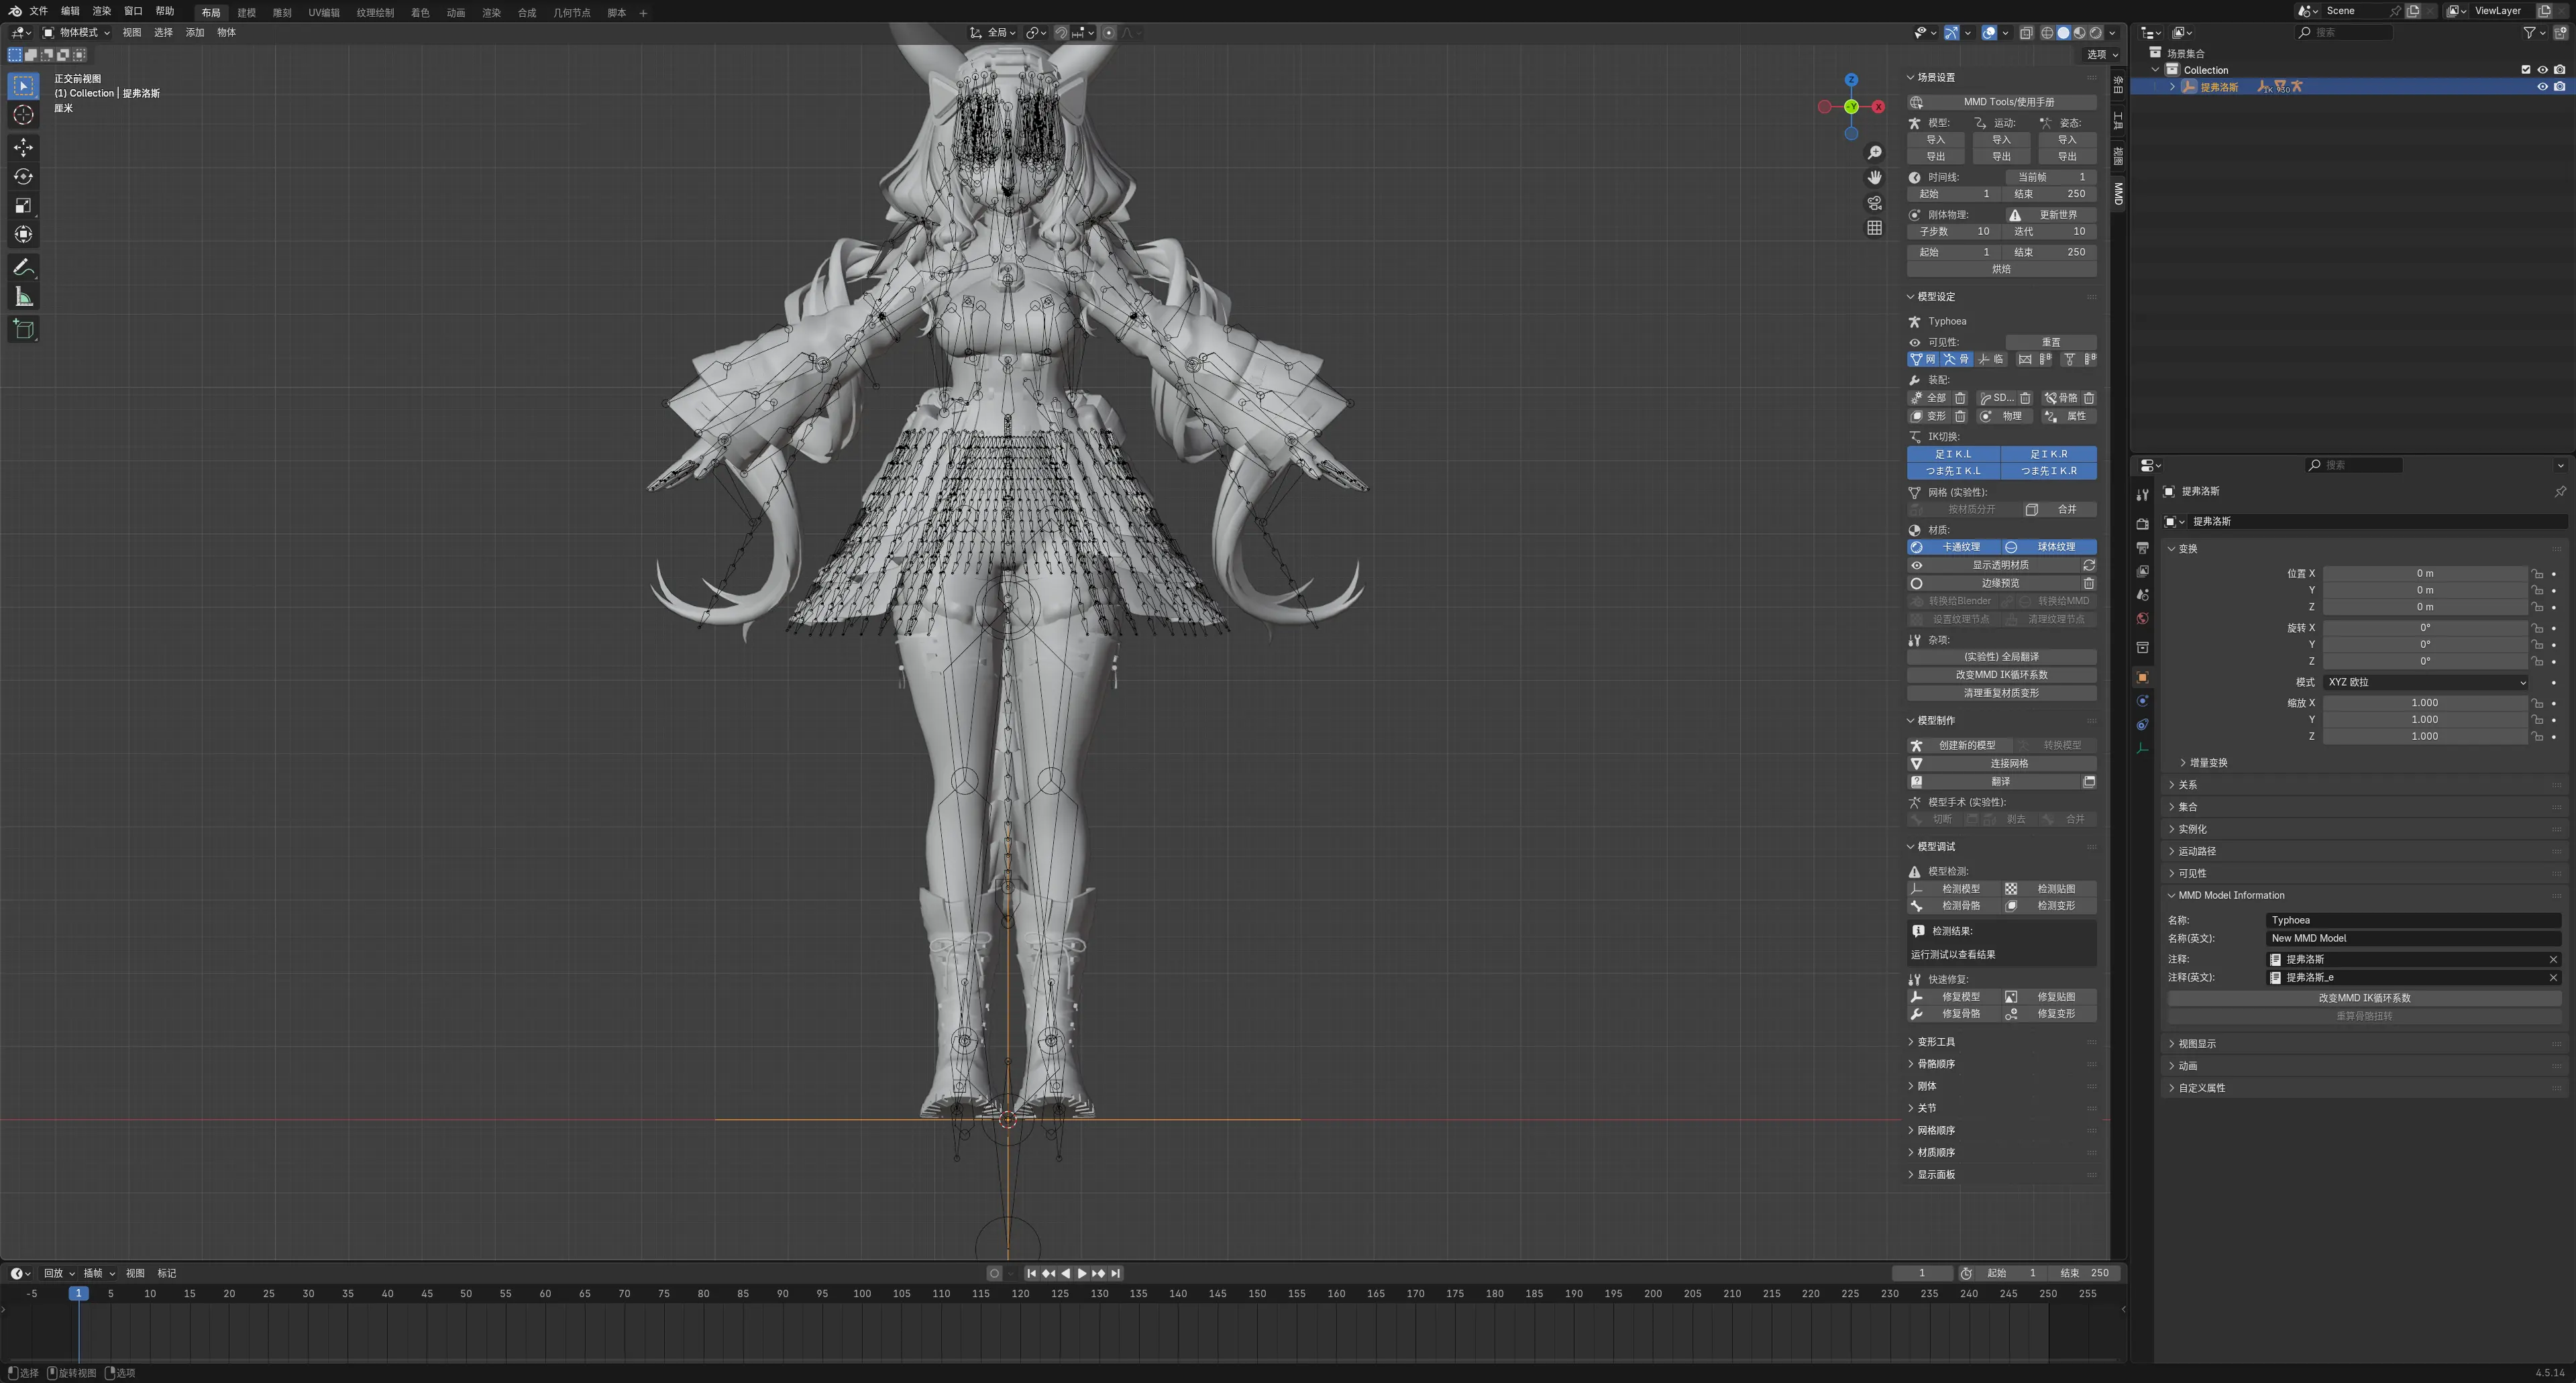2576x1383 pixels.
Task: Toggle camera view with the camera icon
Action: 1874,203
